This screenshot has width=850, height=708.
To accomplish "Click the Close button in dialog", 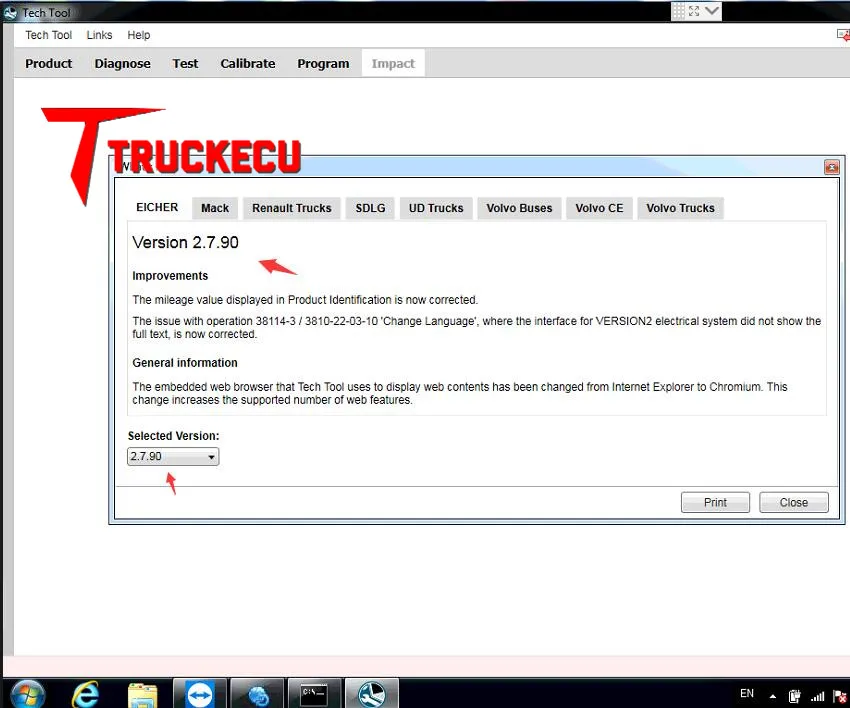I will pyautogui.click(x=794, y=503).
